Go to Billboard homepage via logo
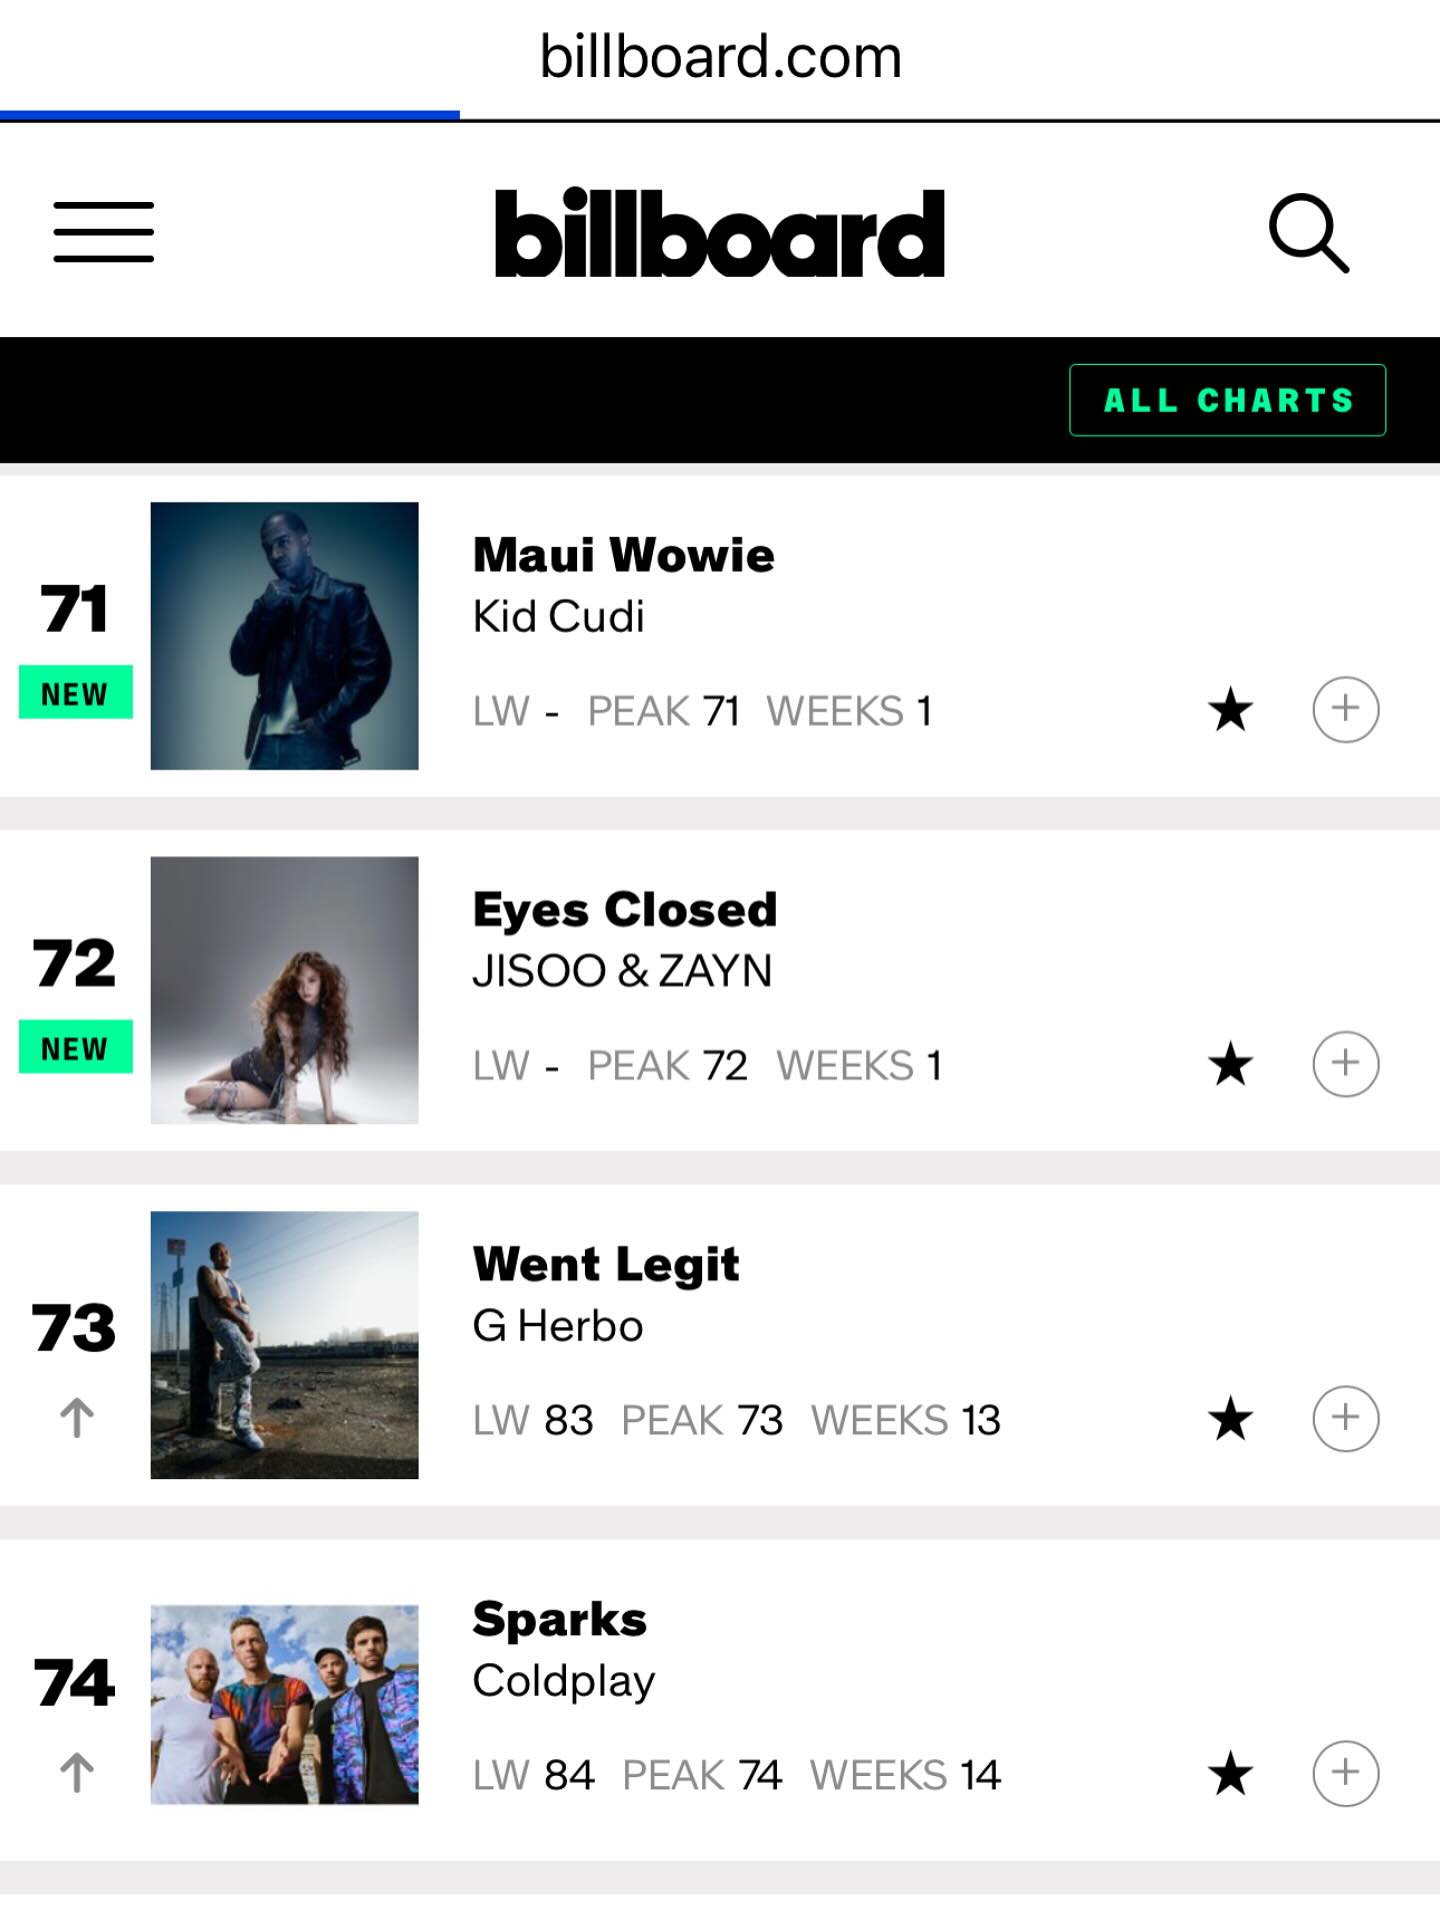The height and width of the screenshot is (1920, 1440). coord(720,233)
